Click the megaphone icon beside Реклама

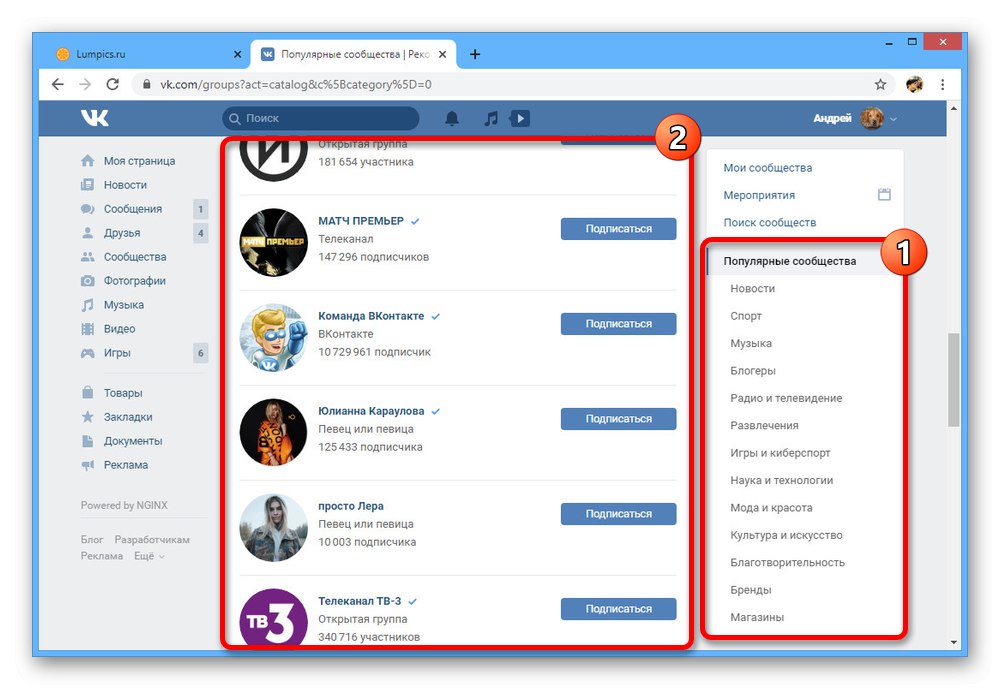pyautogui.click(x=87, y=465)
